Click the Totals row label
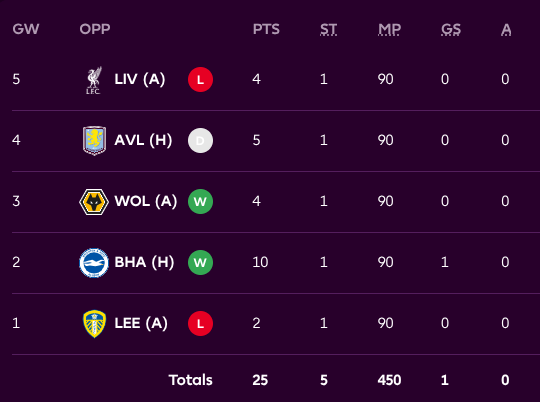Image resolution: width=540 pixels, height=402 pixels. click(190, 380)
